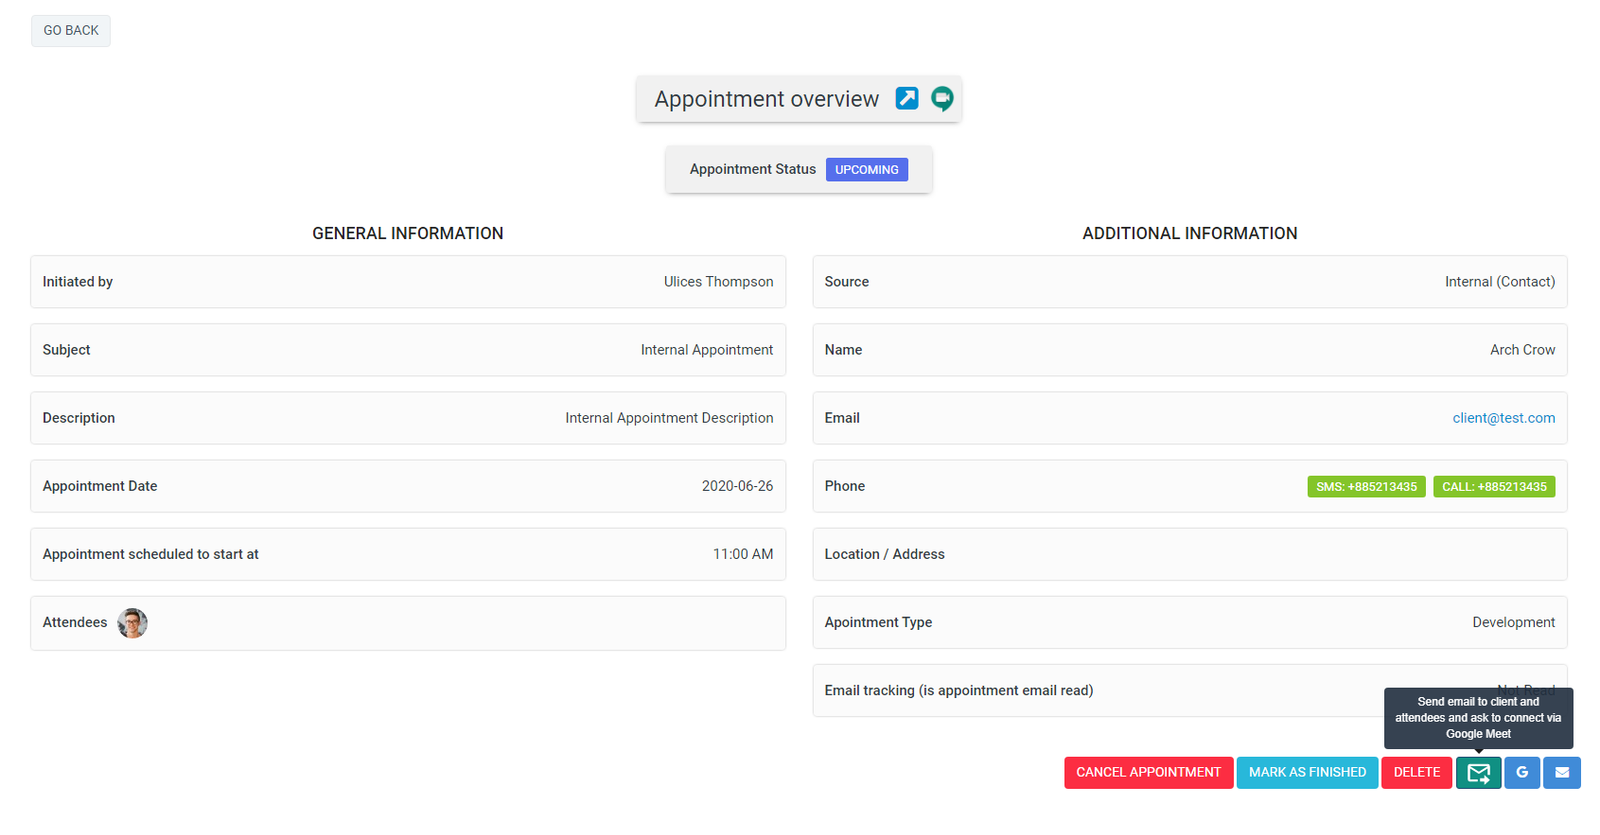
Task: Click the blue external link arrow icon
Action: pos(906,98)
